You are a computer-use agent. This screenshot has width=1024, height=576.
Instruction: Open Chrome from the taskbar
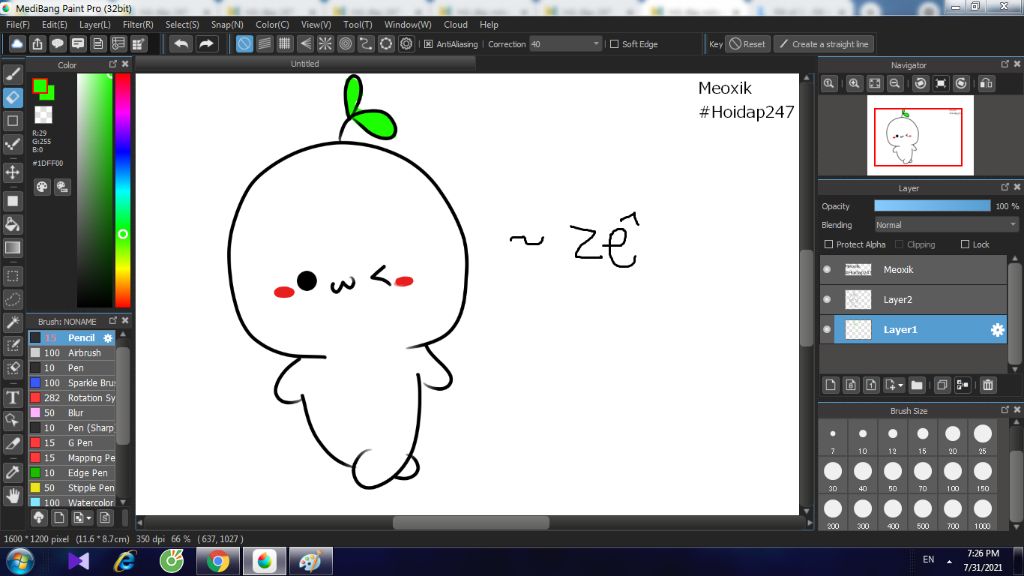(x=217, y=561)
